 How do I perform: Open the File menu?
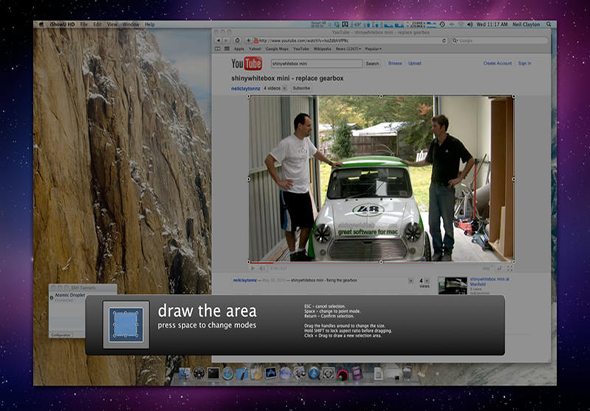point(84,24)
